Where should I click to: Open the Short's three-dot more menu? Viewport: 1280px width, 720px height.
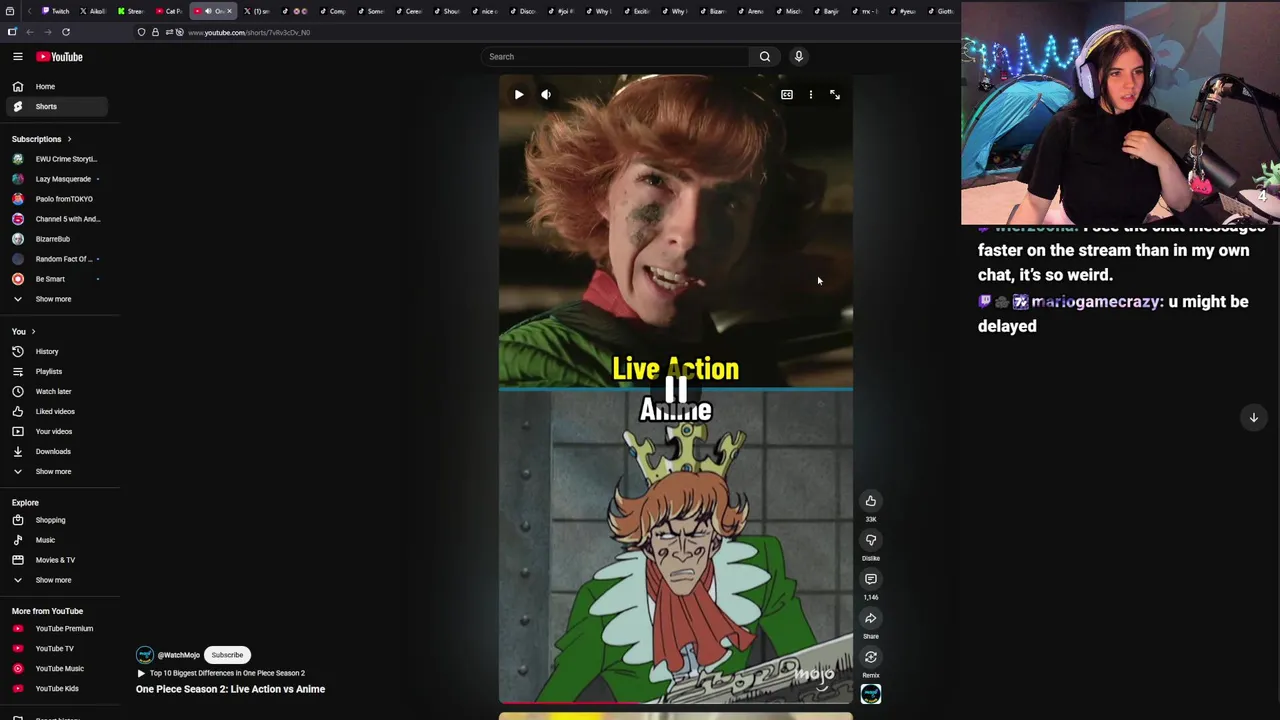(811, 95)
